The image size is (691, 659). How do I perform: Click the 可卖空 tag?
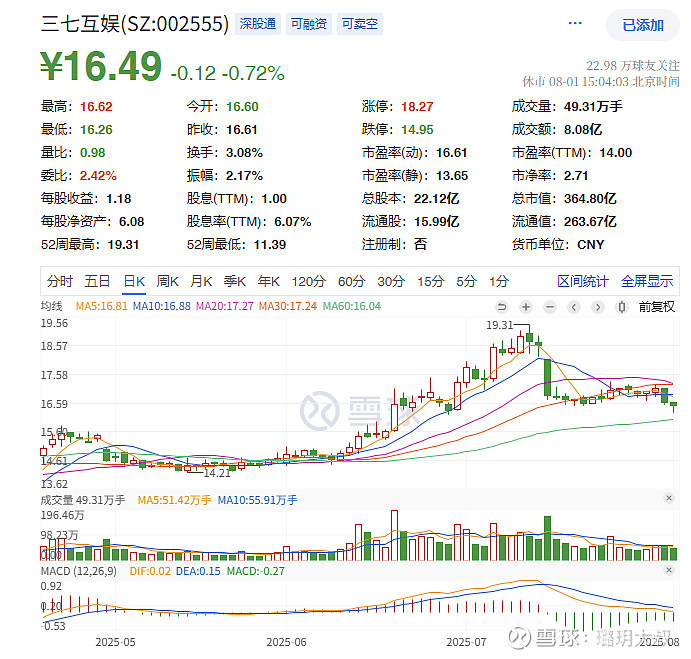(x=360, y=23)
